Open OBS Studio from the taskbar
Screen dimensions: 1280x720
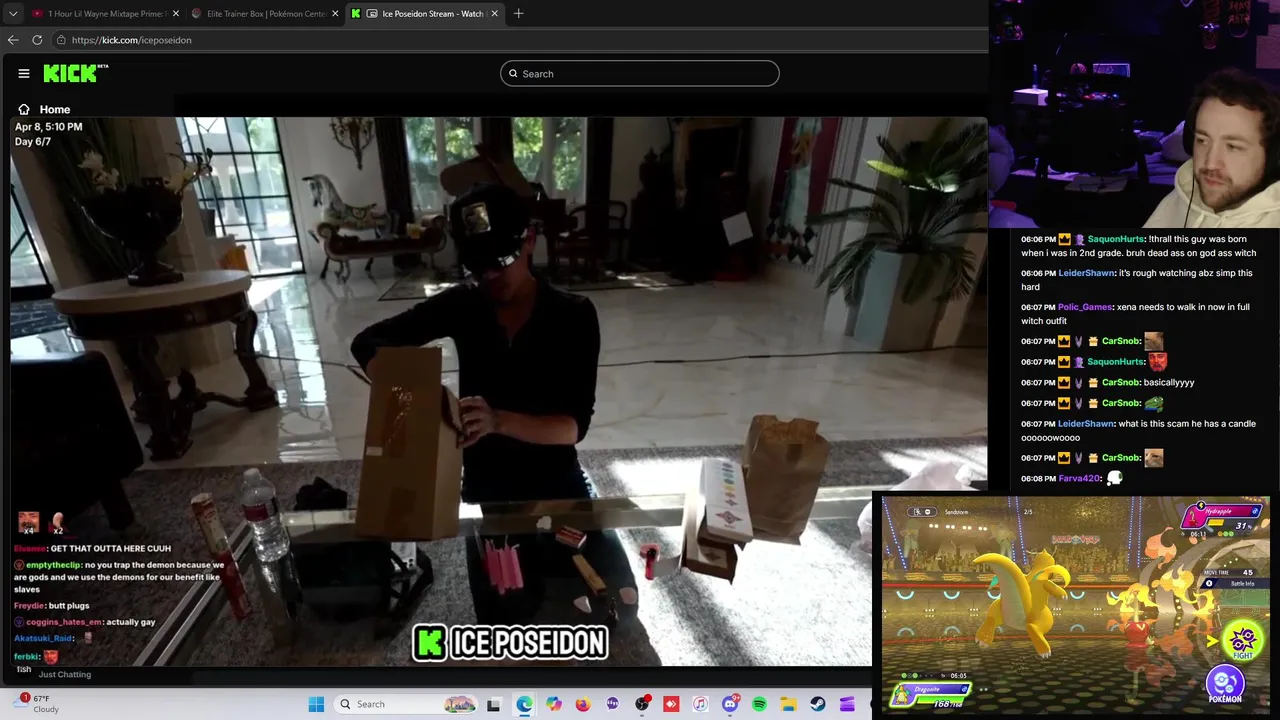click(x=642, y=704)
